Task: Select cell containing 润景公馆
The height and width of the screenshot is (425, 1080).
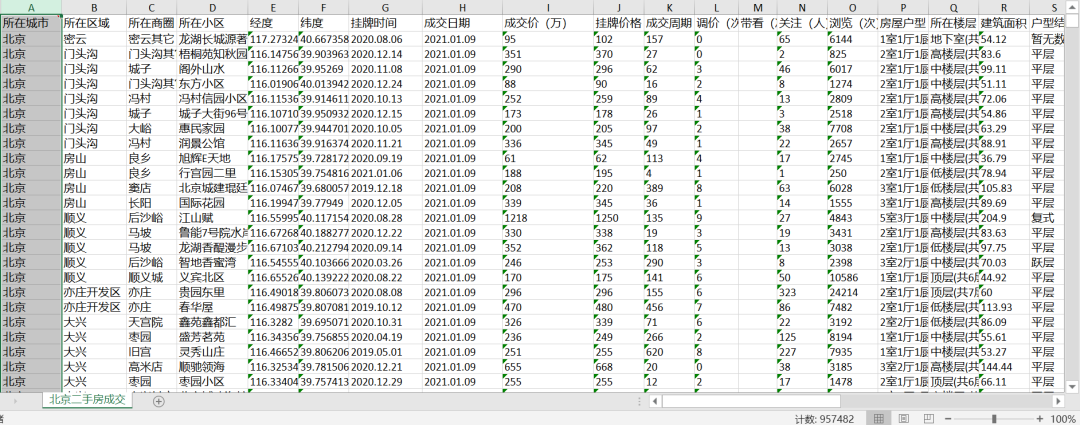Action: [x=212, y=144]
